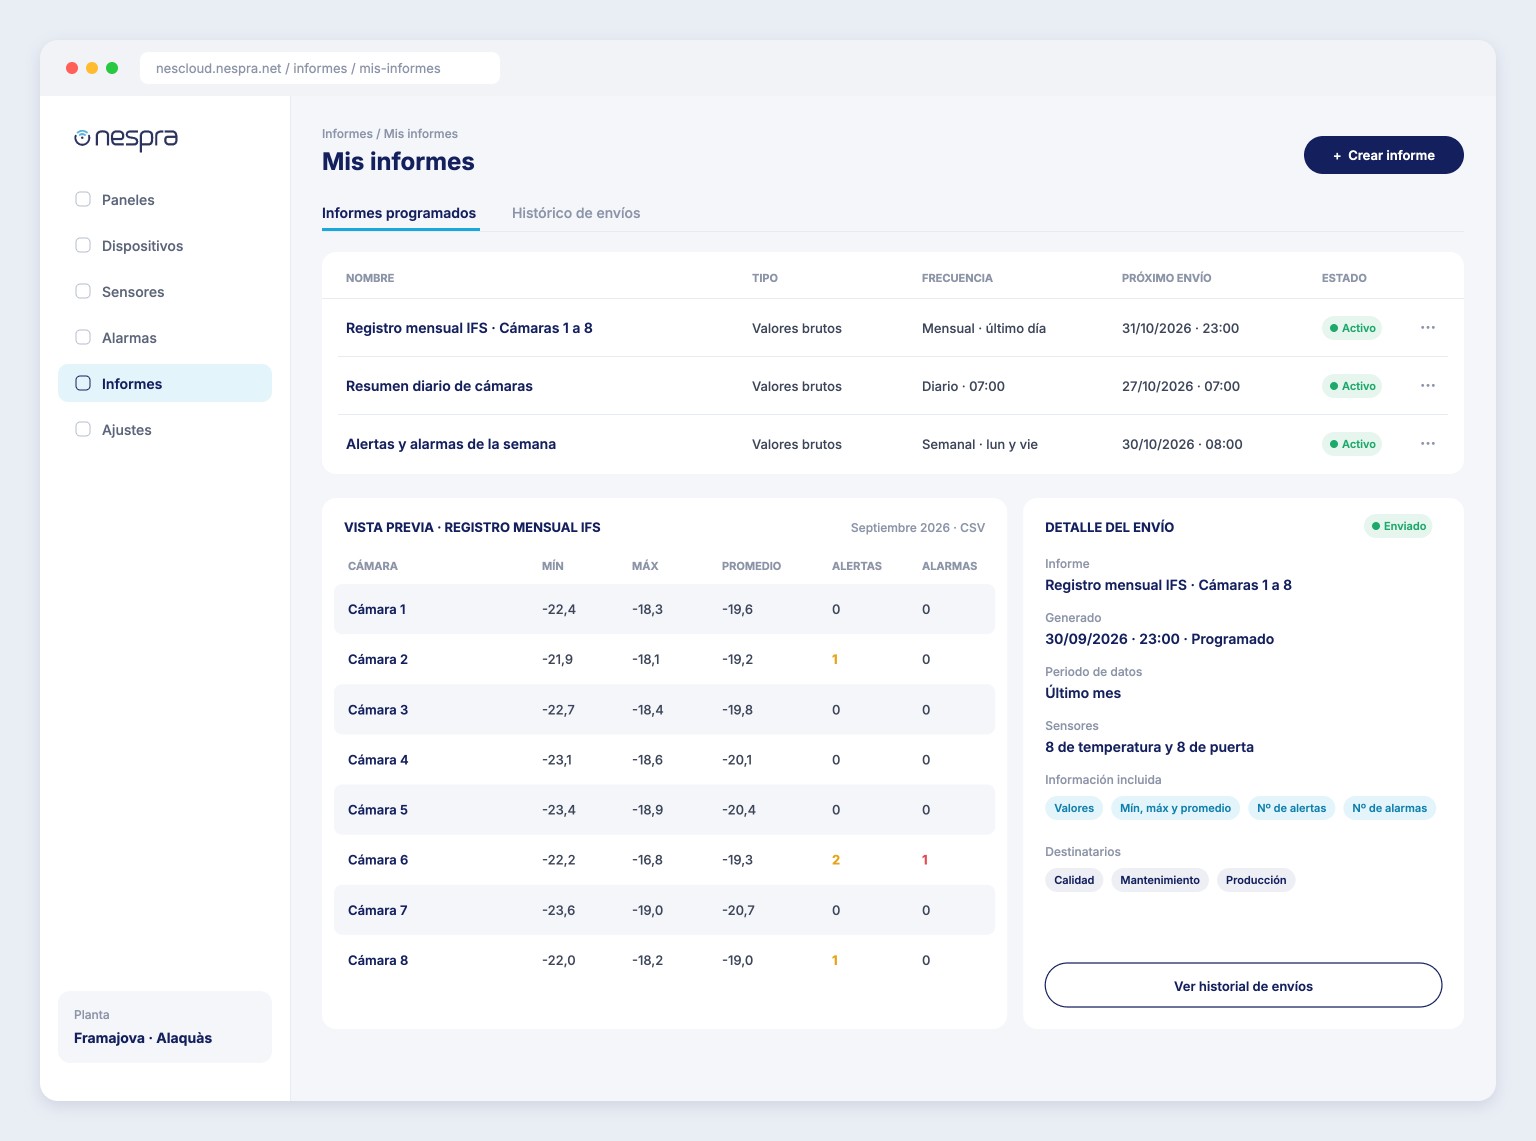Viewport: 1536px width, 1141px height.
Task: Click the Mantenimiento recipient chip
Action: (x=1160, y=880)
